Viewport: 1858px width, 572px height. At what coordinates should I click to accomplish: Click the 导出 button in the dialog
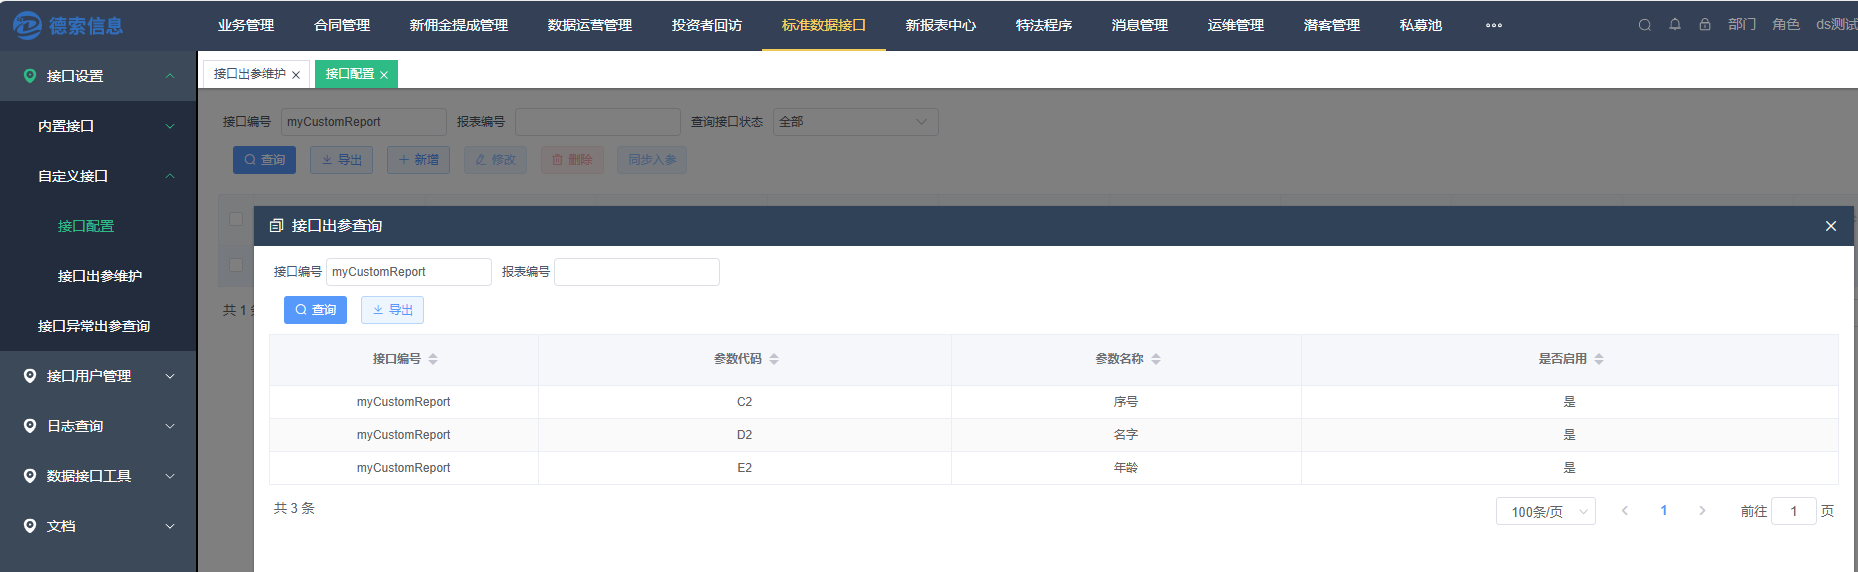[392, 310]
